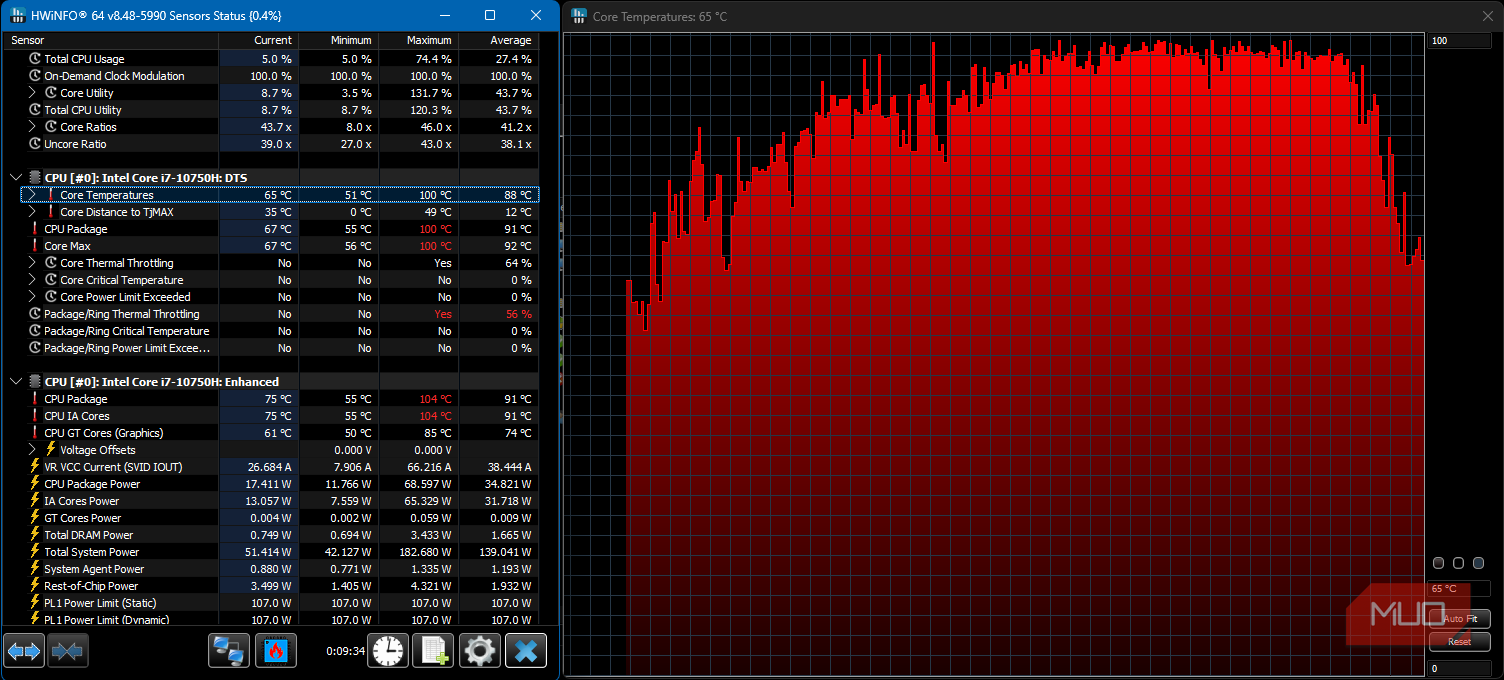
Task: Click the Sensor column header
Action: coord(112,40)
